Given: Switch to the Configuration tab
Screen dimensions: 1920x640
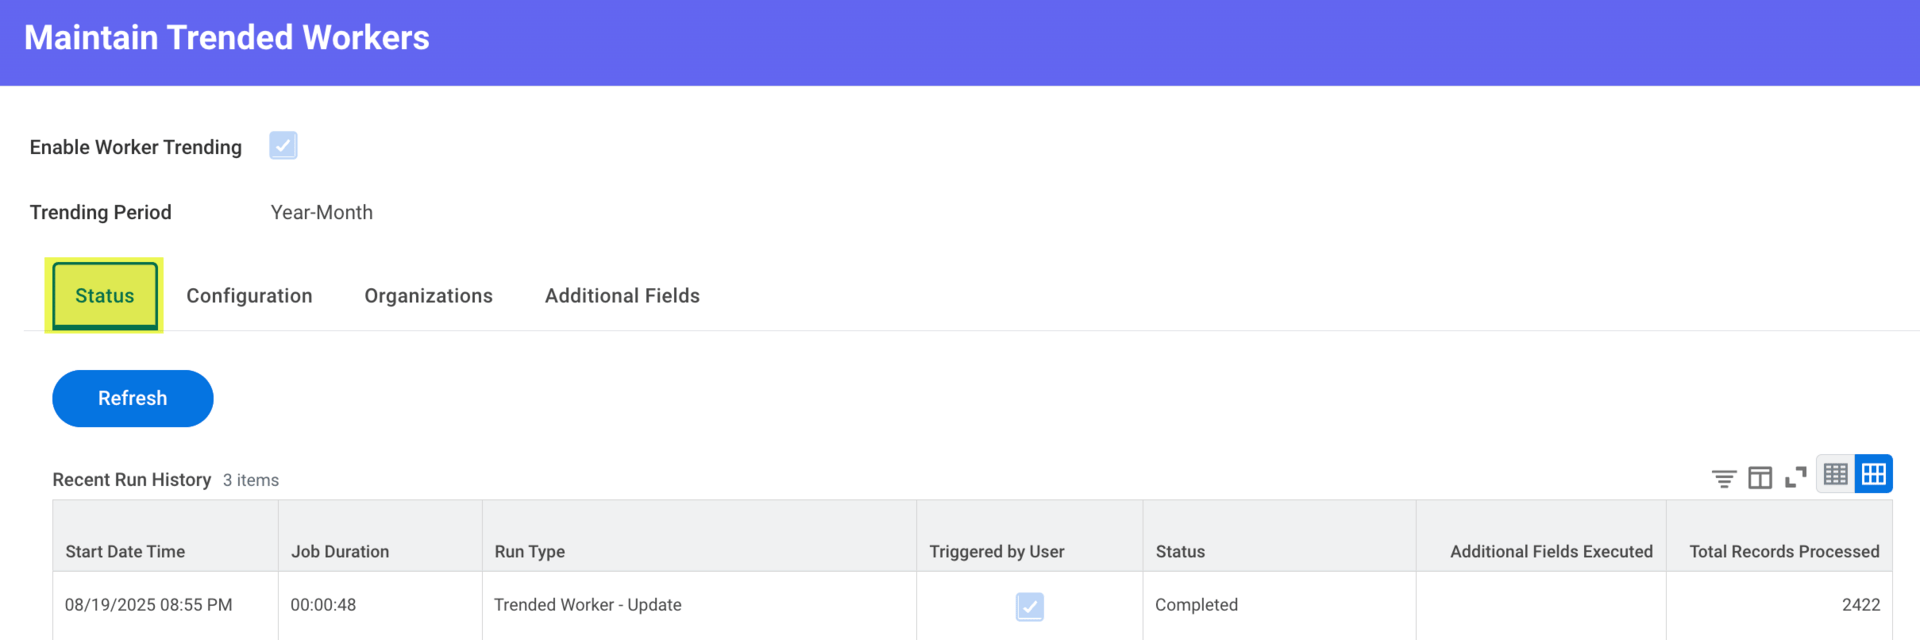Looking at the screenshot, I should point(249,296).
